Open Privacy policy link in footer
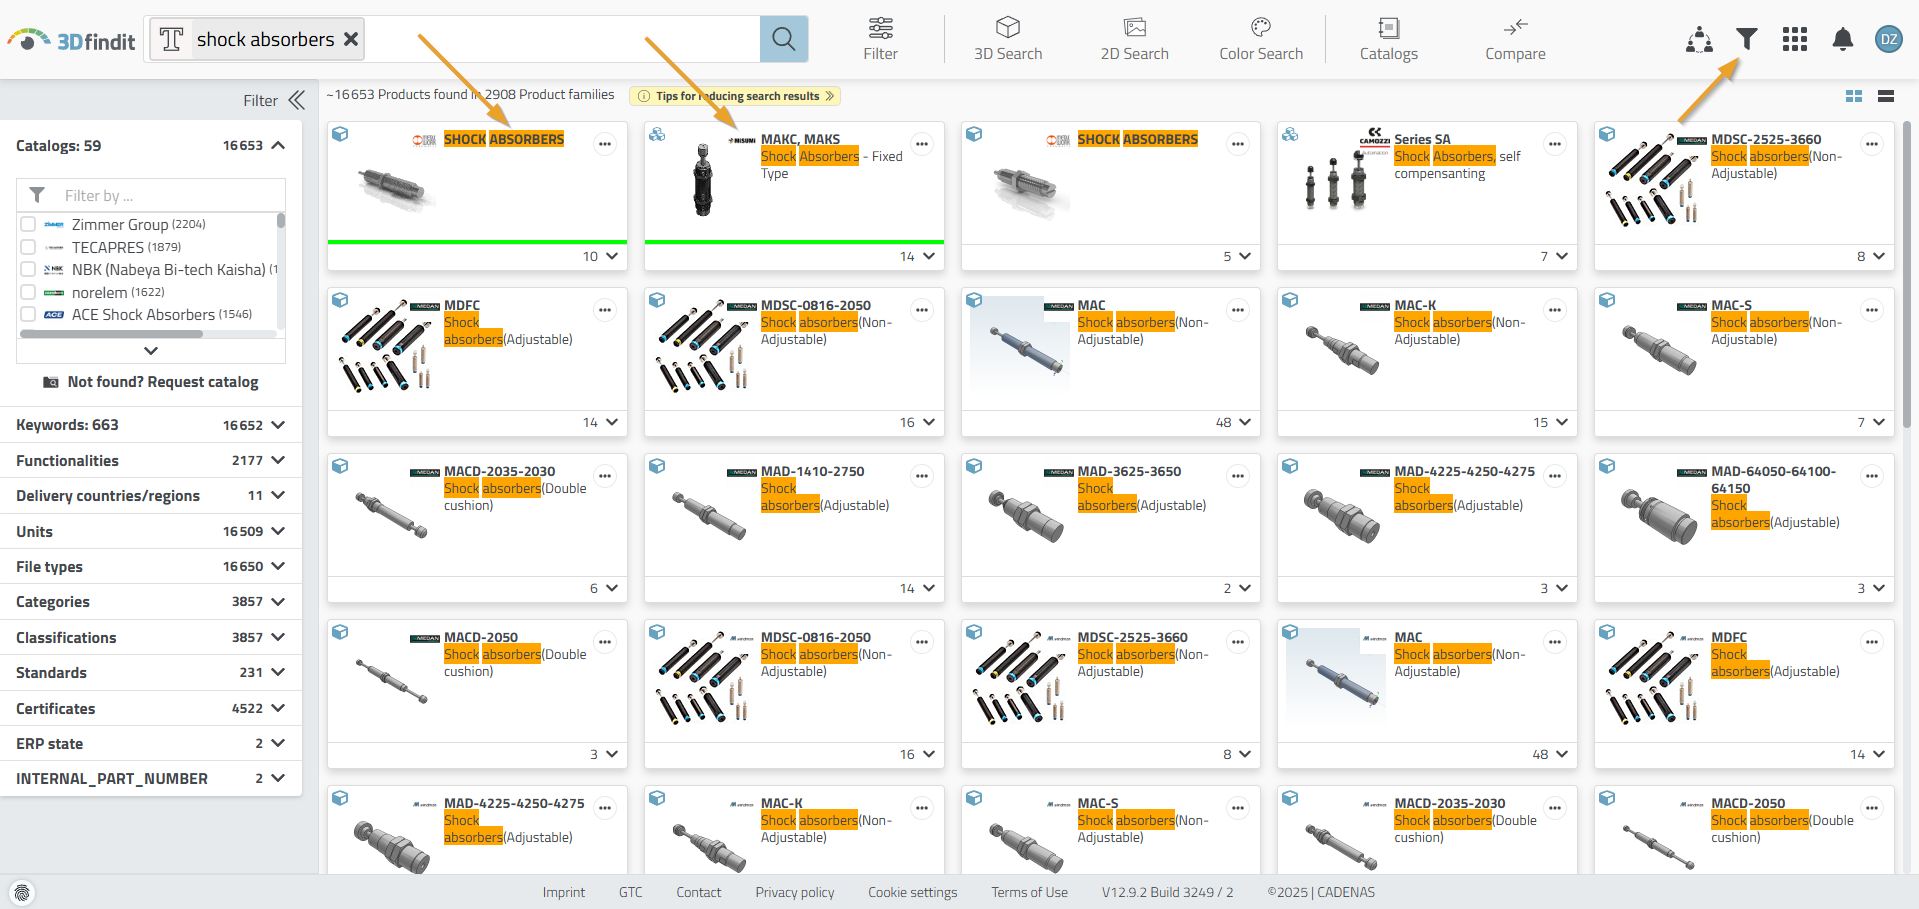Viewport: 1919px width, 909px height. tap(794, 892)
